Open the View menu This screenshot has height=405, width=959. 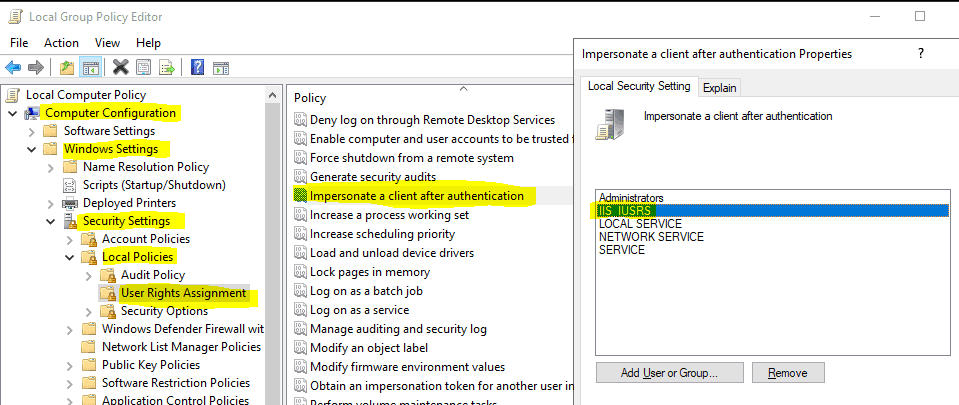coord(107,42)
